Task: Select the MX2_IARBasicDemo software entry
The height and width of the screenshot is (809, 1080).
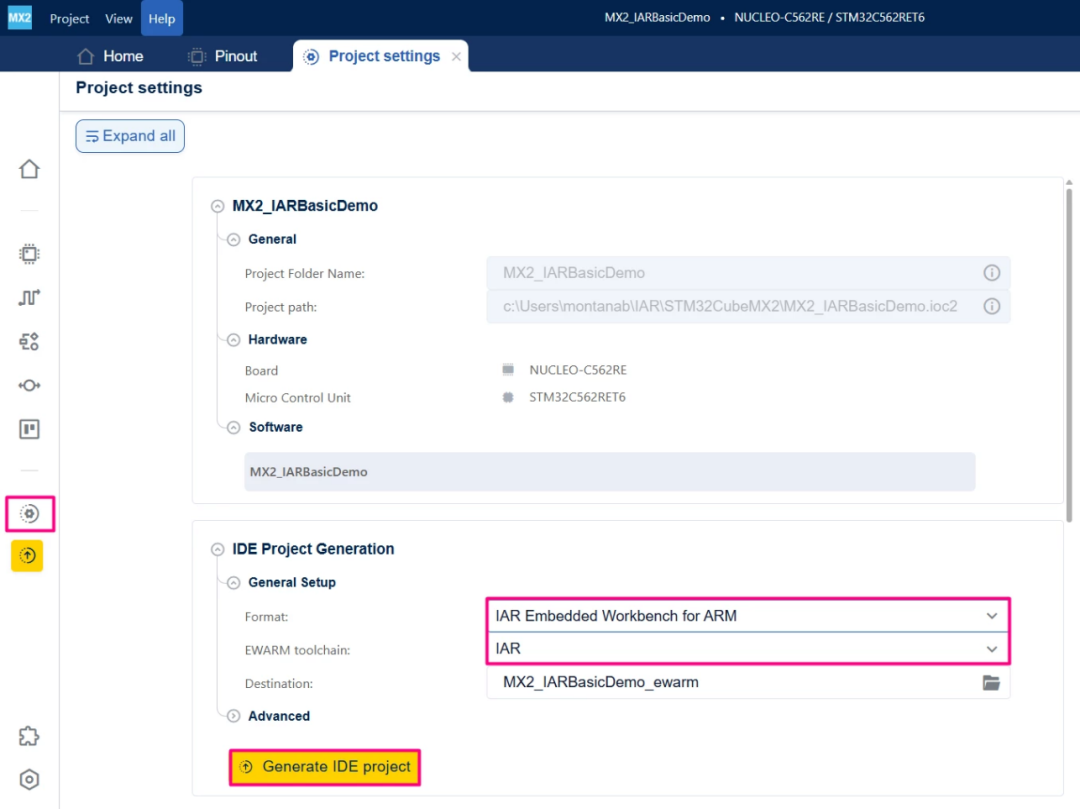Action: tap(610, 472)
